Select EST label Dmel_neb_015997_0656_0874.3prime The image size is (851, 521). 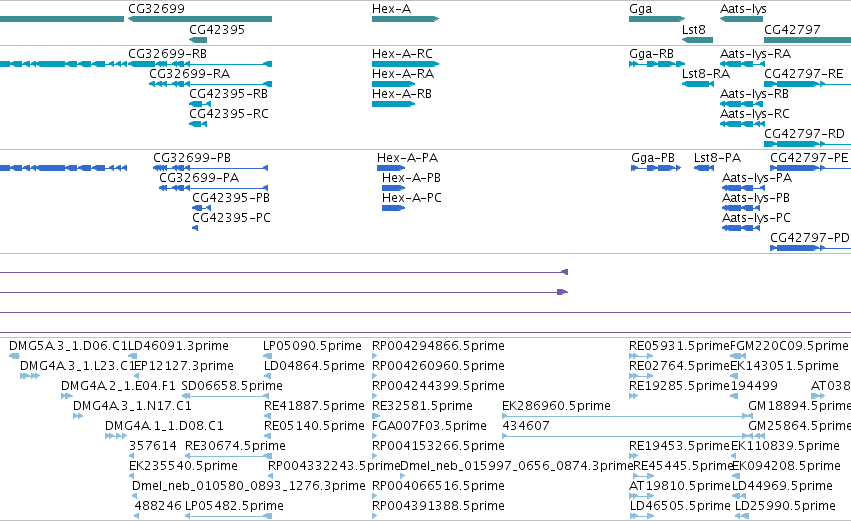point(517,466)
